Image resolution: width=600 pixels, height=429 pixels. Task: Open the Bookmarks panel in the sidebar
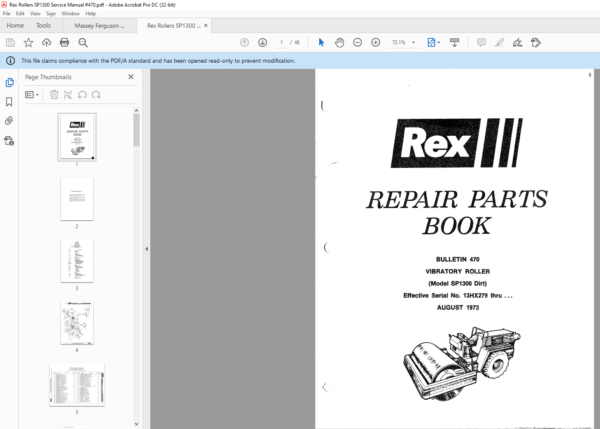pos(8,101)
